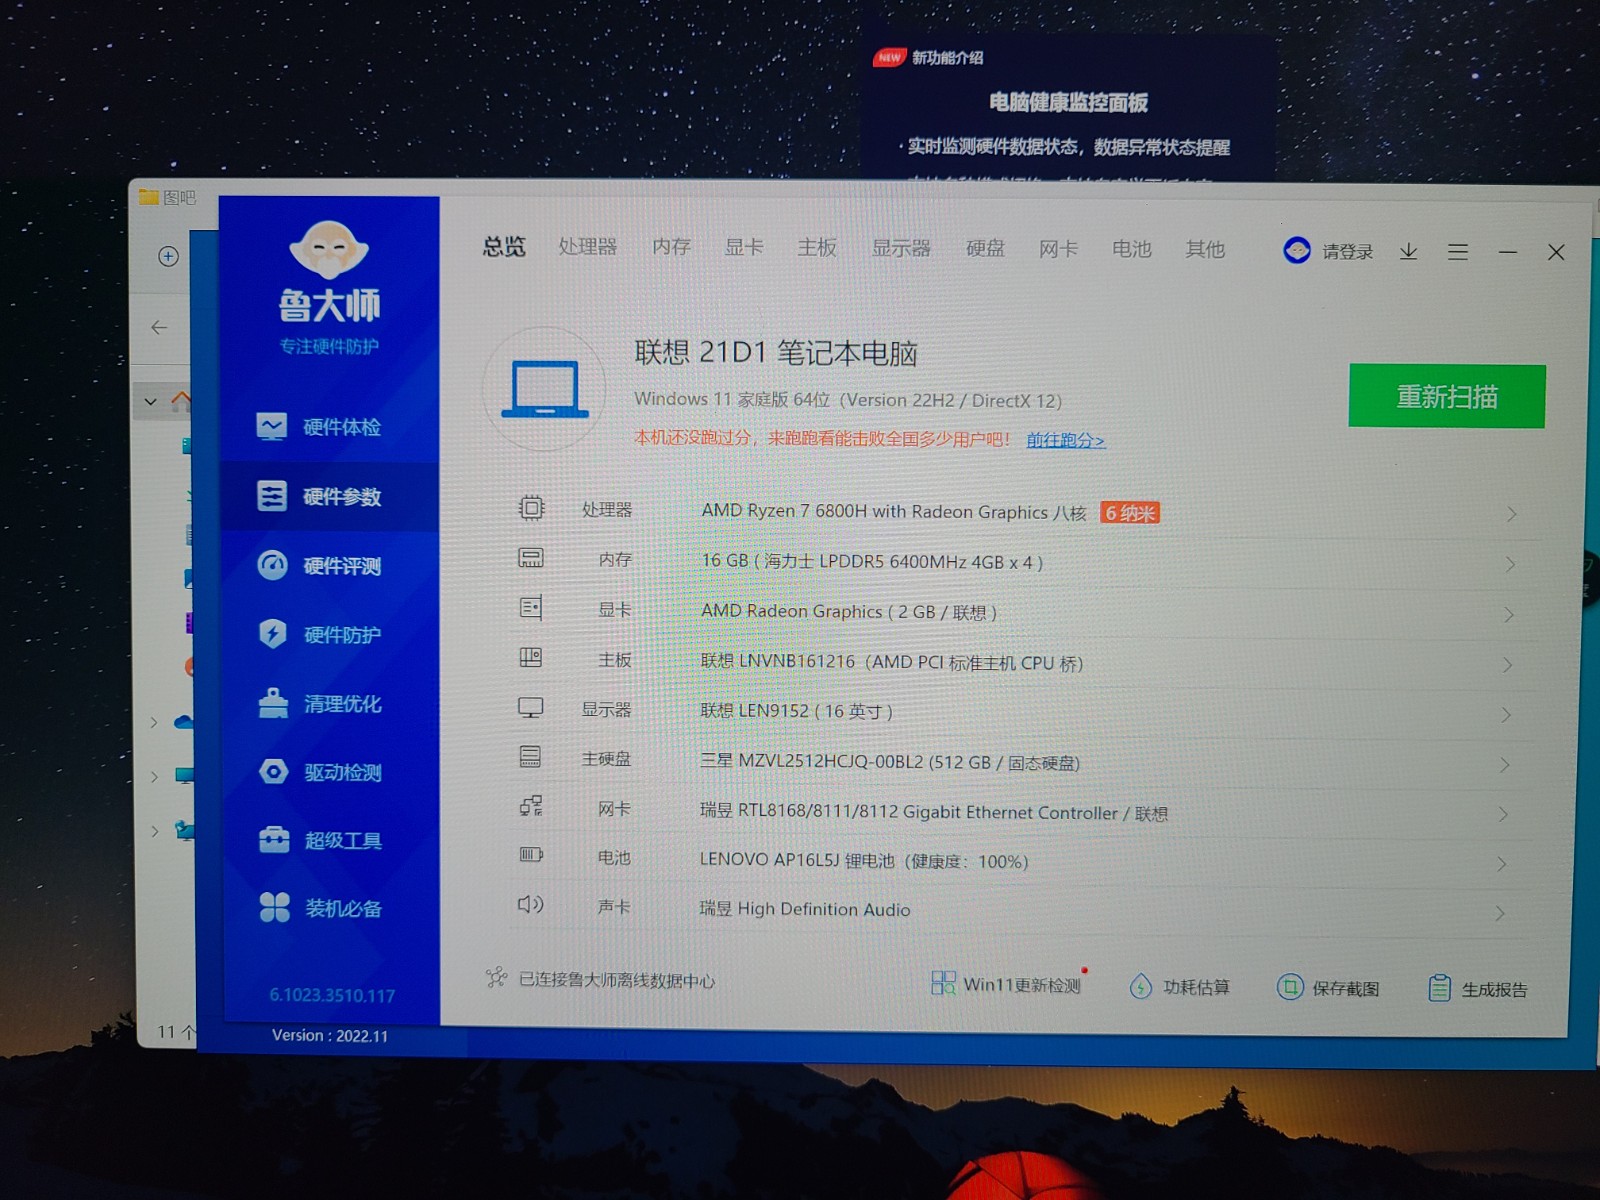Open 清理优化 cleanup section
Image resolution: width=1600 pixels, height=1200 pixels.
[319, 704]
